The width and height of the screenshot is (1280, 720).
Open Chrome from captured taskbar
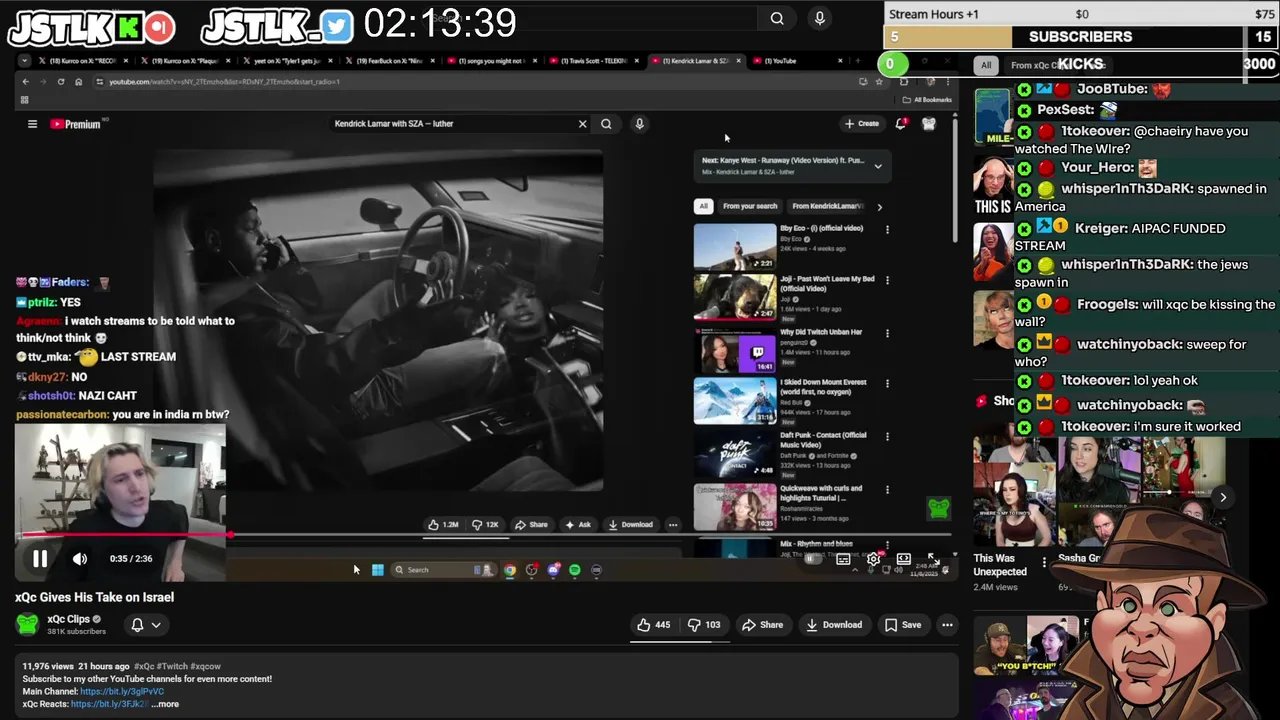tap(510, 570)
